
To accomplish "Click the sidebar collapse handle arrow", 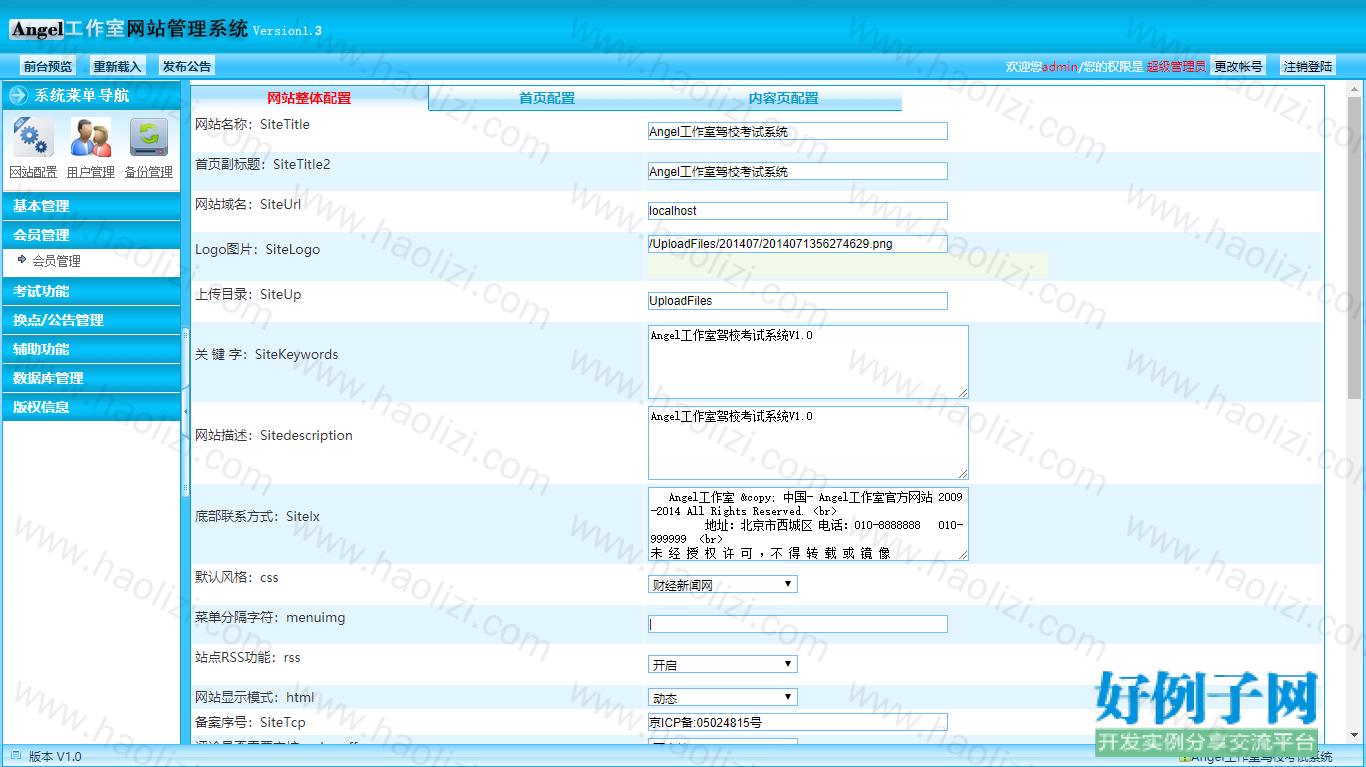I will click(x=185, y=410).
